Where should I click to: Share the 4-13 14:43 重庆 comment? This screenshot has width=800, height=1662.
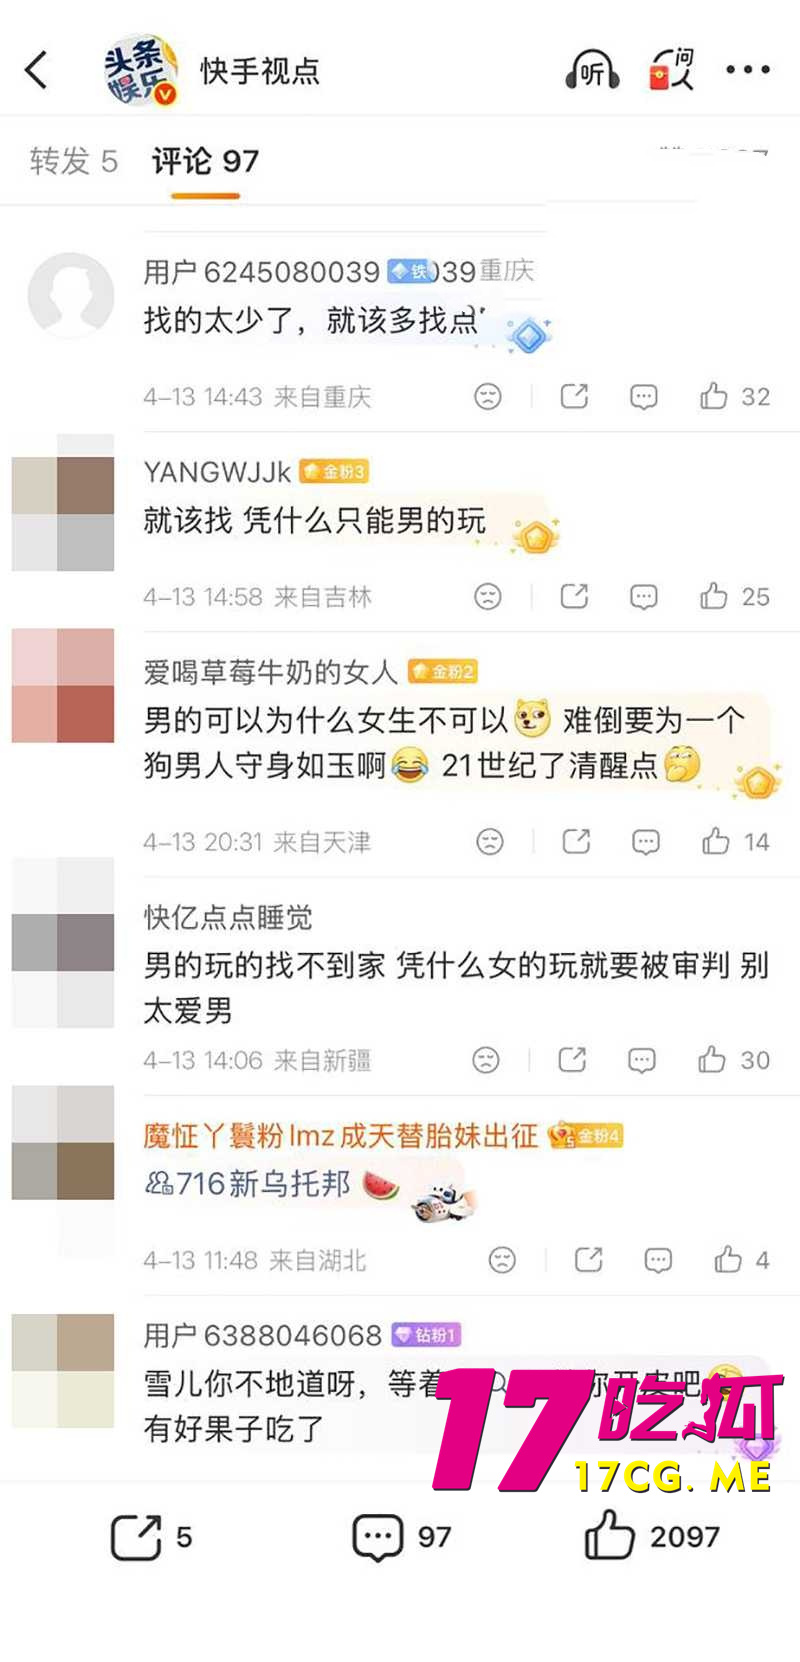574,397
